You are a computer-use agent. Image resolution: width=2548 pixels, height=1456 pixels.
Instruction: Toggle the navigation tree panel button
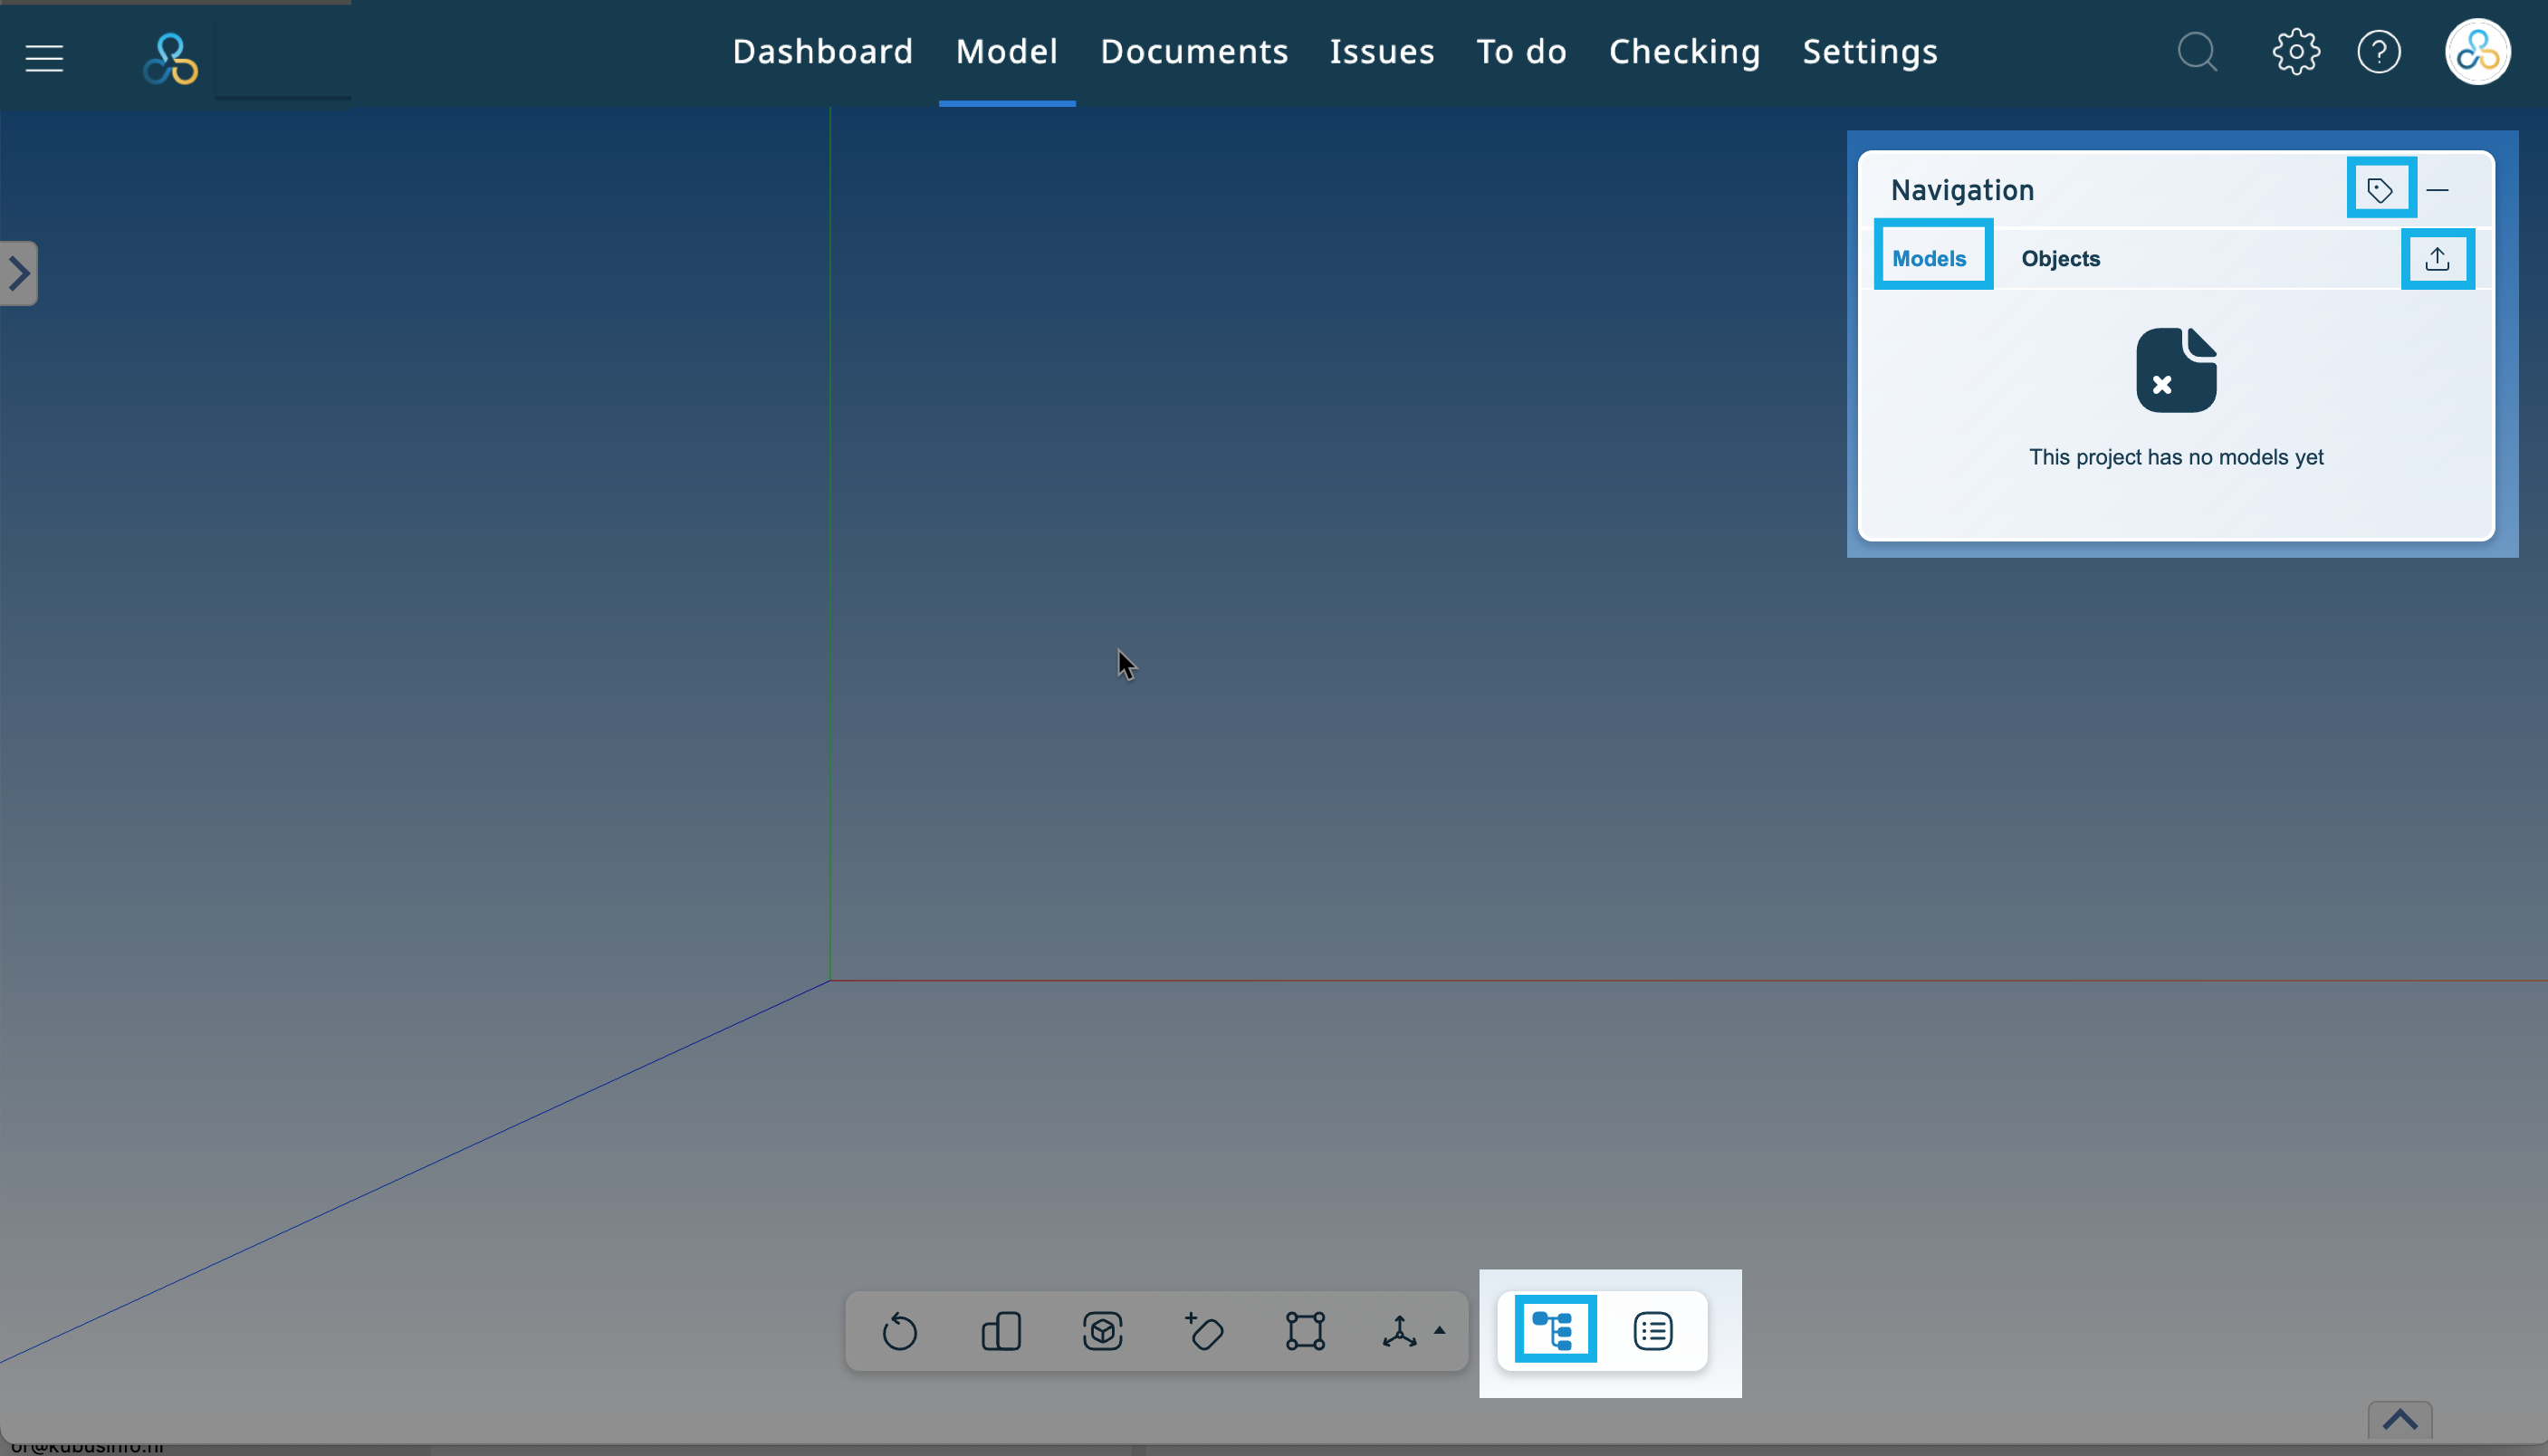pyautogui.click(x=1555, y=1329)
